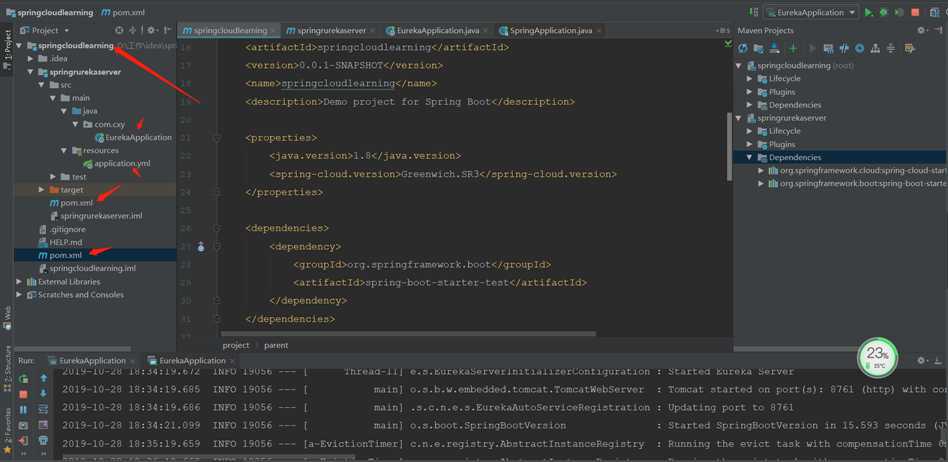Select EurekaApplication class in com.cxy
The image size is (948, 462).
pos(134,137)
